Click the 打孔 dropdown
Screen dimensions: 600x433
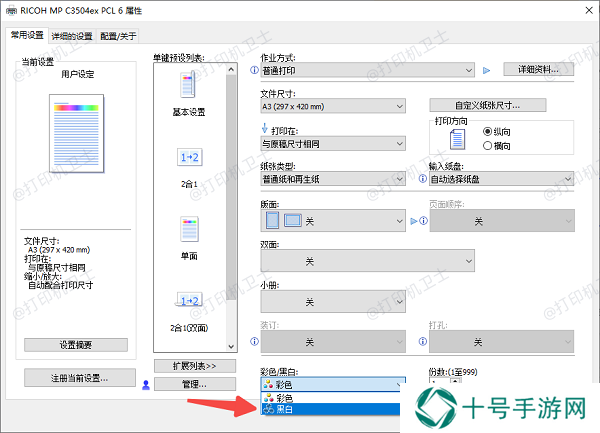pos(502,341)
